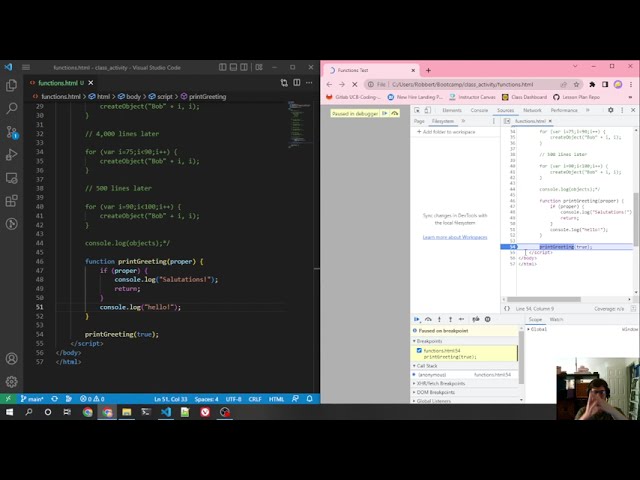
Task: Click the script breadcrumb segment
Action: click(x=160, y=97)
